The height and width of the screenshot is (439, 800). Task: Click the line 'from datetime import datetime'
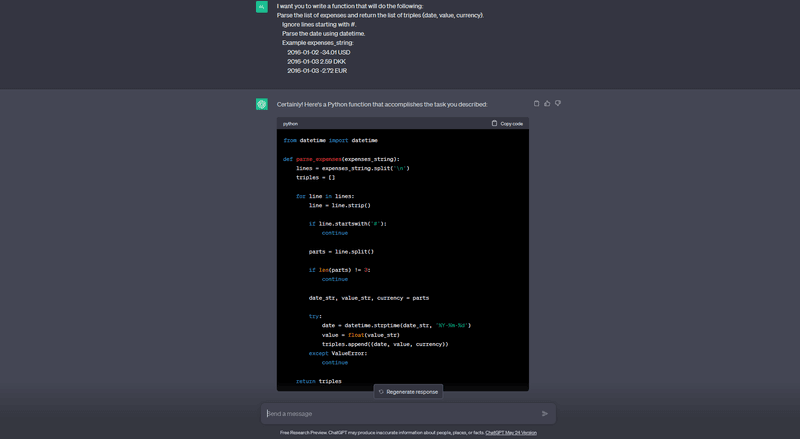[x=331, y=140]
